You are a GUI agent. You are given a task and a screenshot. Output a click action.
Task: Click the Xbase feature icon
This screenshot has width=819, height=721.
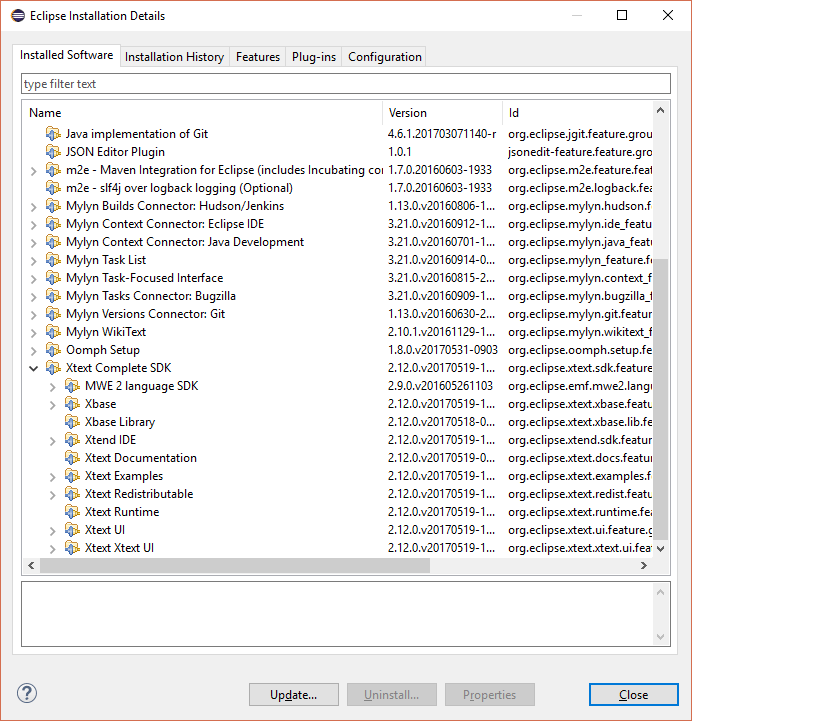pyautogui.click(x=72, y=404)
